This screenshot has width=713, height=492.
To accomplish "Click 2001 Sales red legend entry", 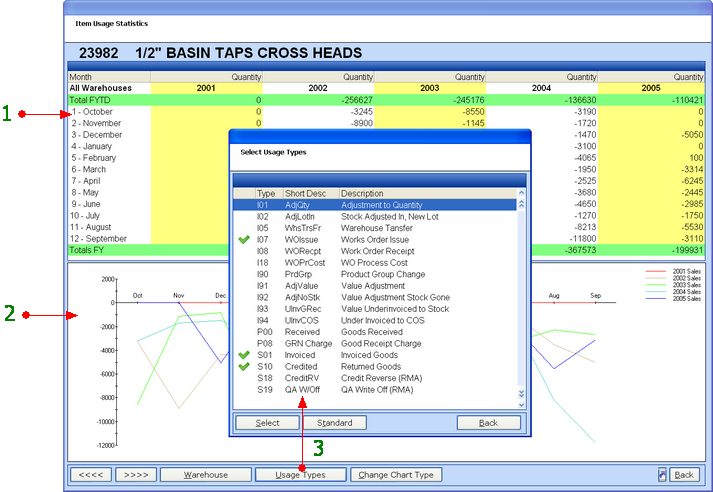I will coord(673,271).
